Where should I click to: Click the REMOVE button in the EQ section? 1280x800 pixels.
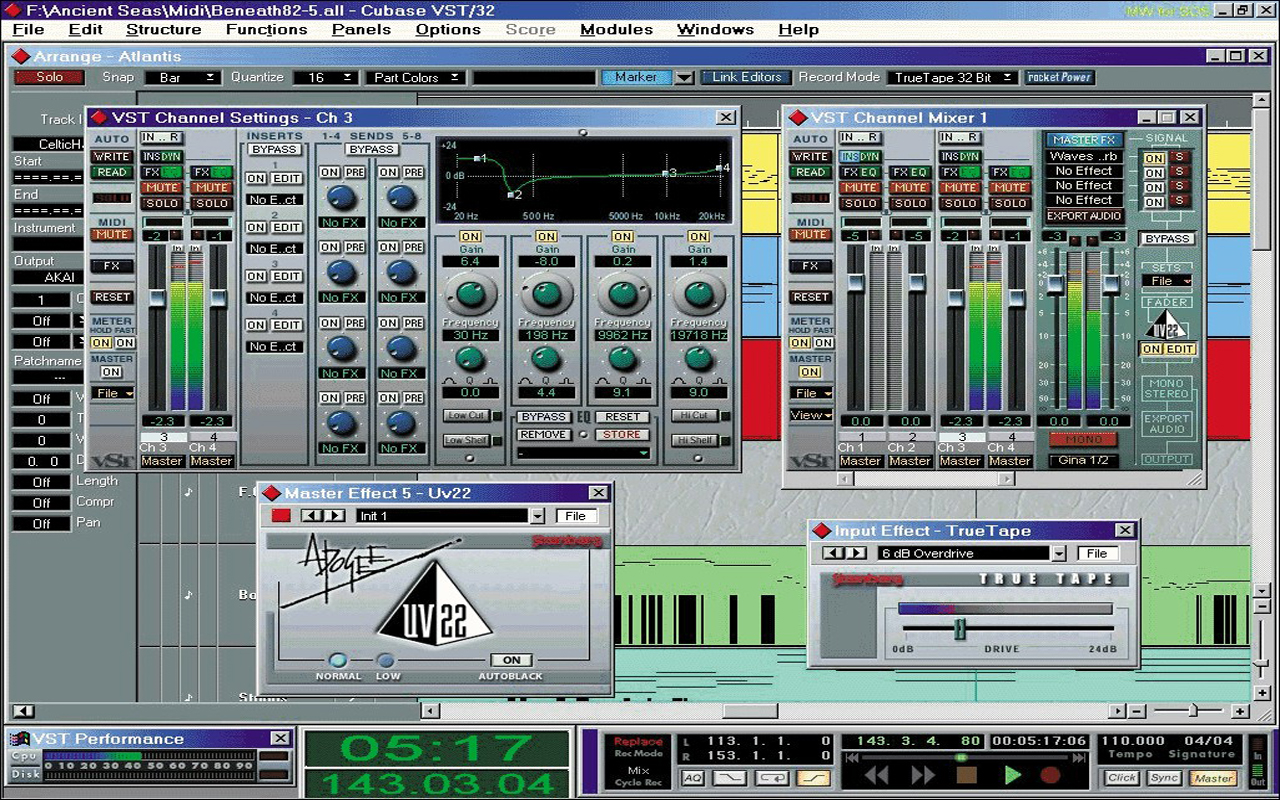[x=544, y=435]
